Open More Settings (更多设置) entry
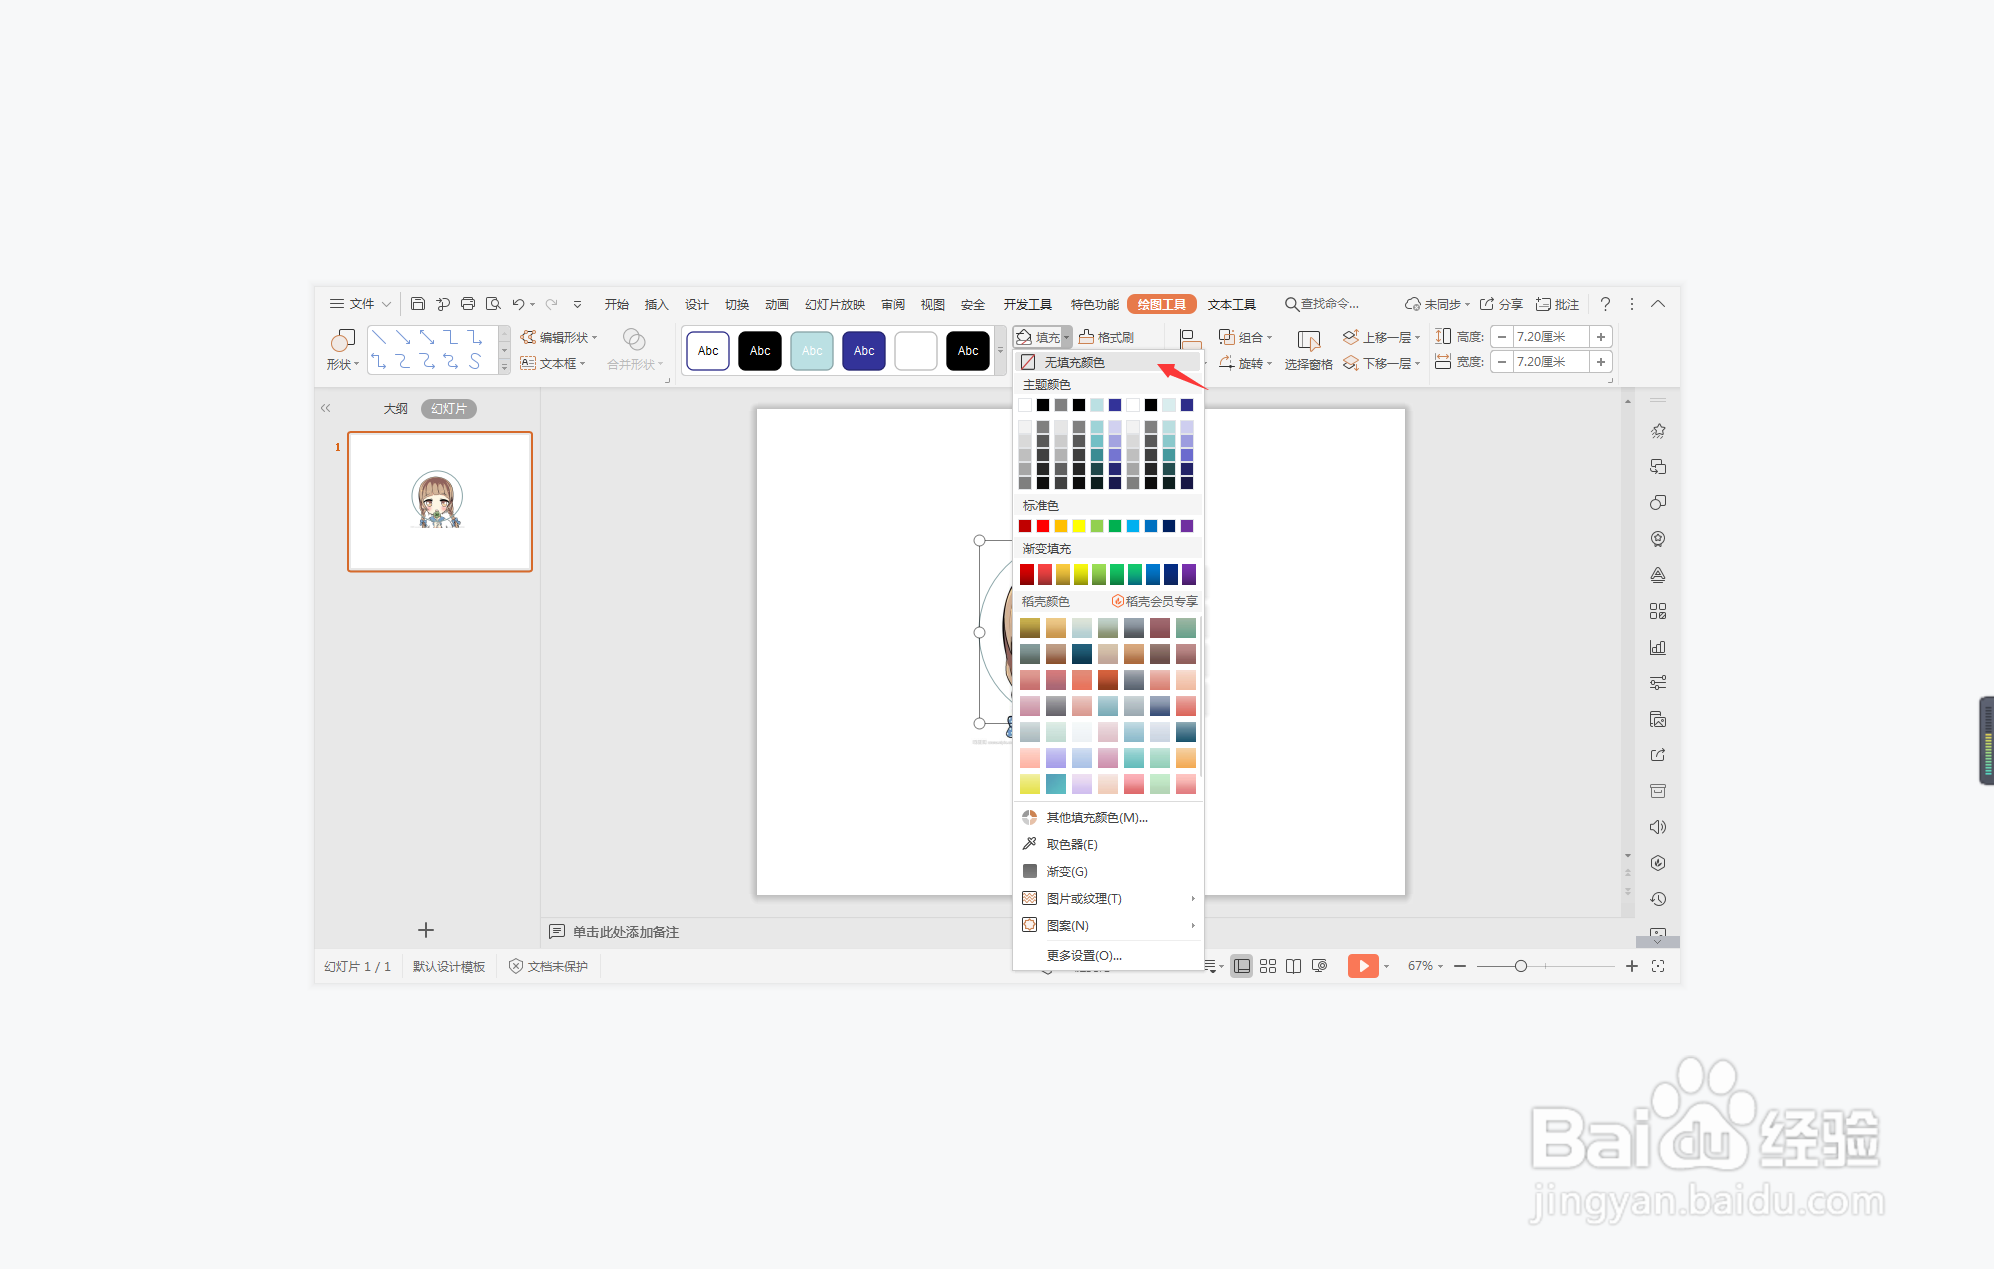Screen dimensions: 1994x1269 point(1108,955)
